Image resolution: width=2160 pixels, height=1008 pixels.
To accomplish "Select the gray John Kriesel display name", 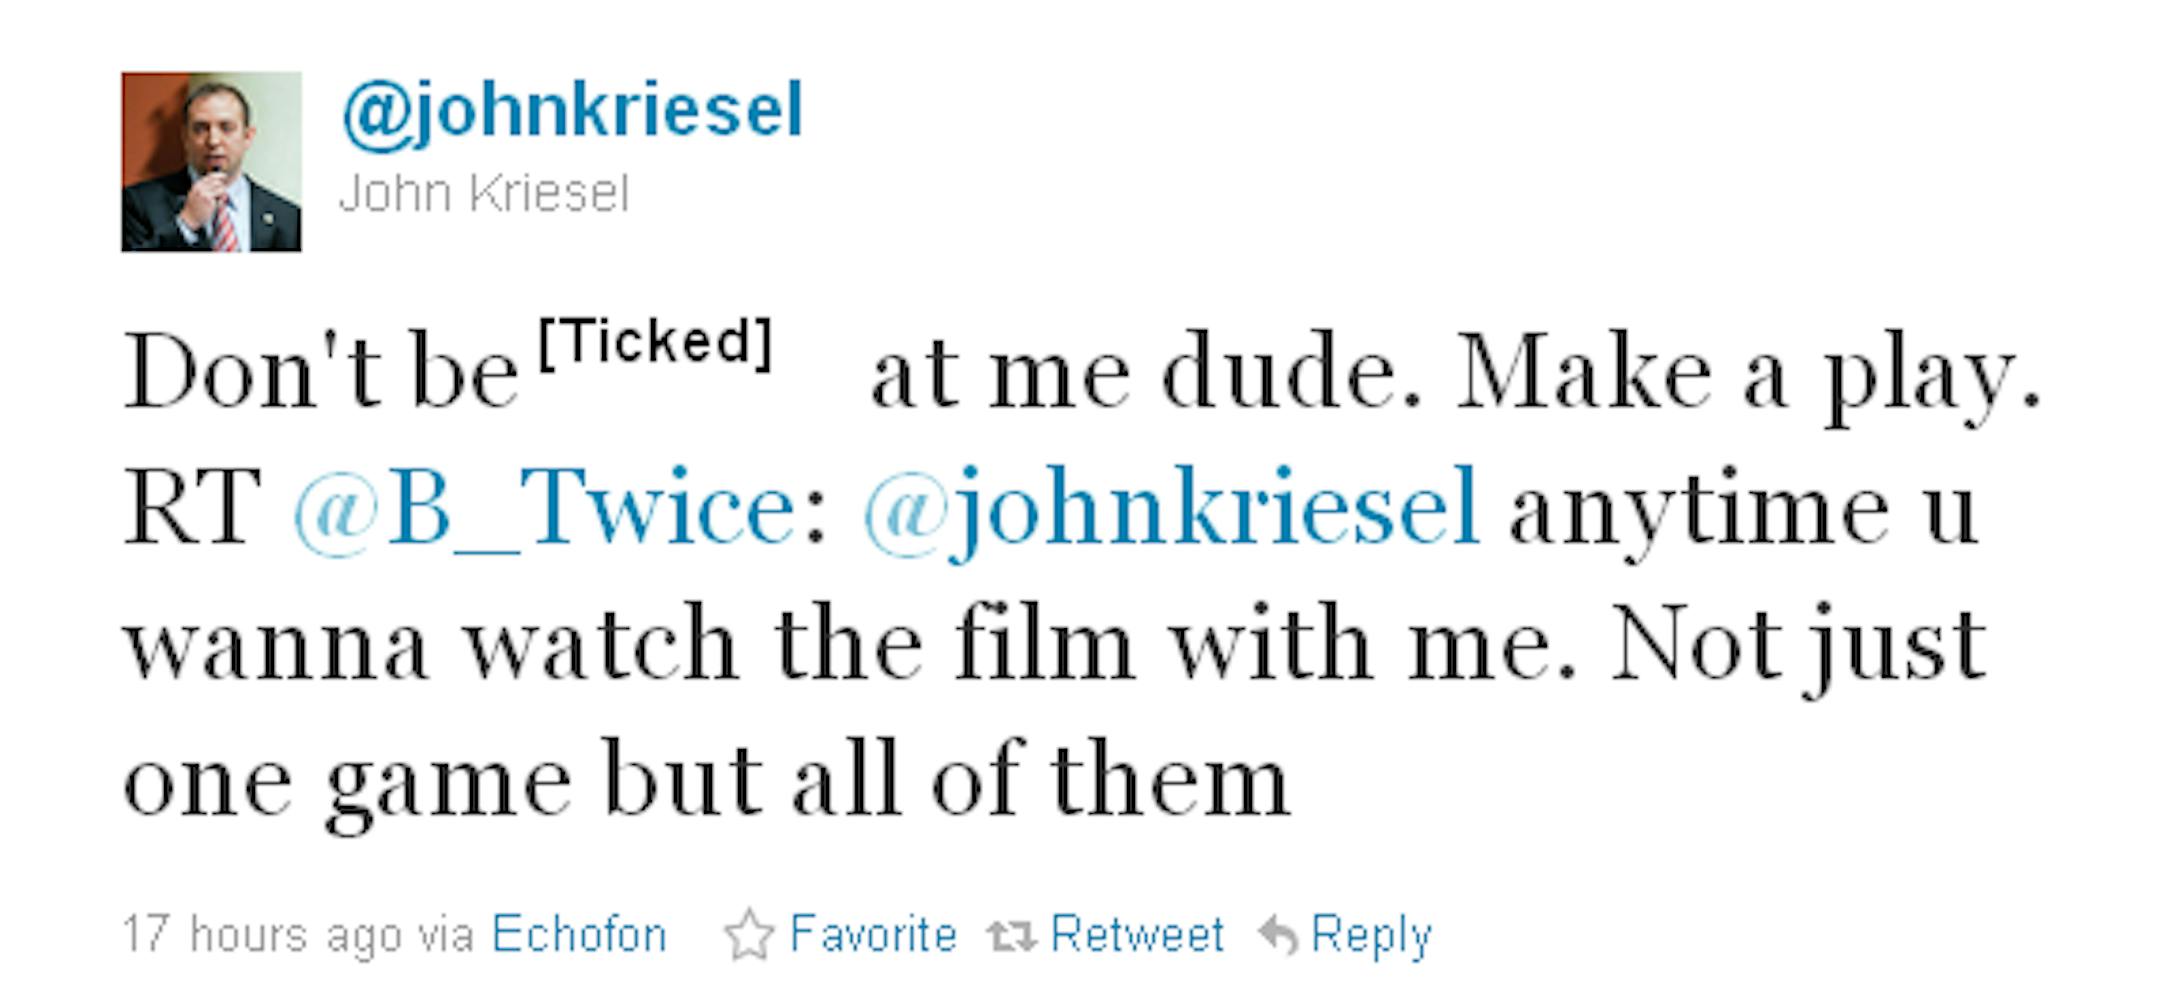I will coord(484,193).
